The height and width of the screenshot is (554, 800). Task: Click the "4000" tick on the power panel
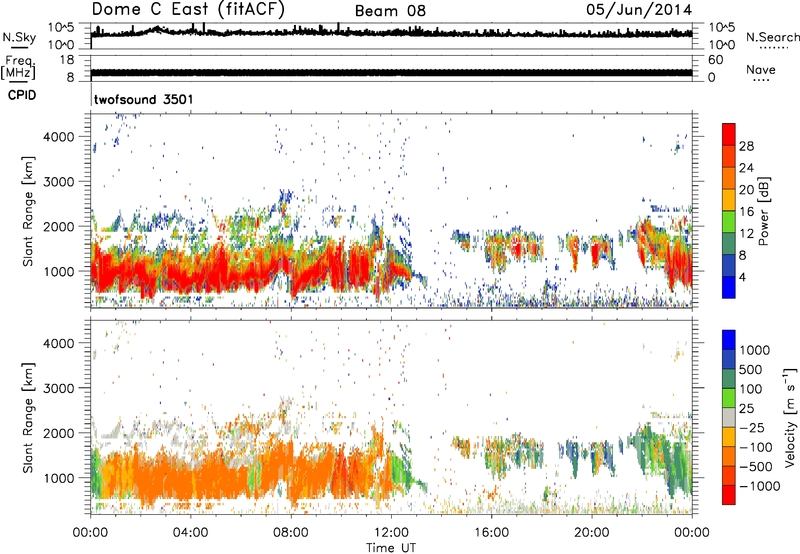(58, 137)
